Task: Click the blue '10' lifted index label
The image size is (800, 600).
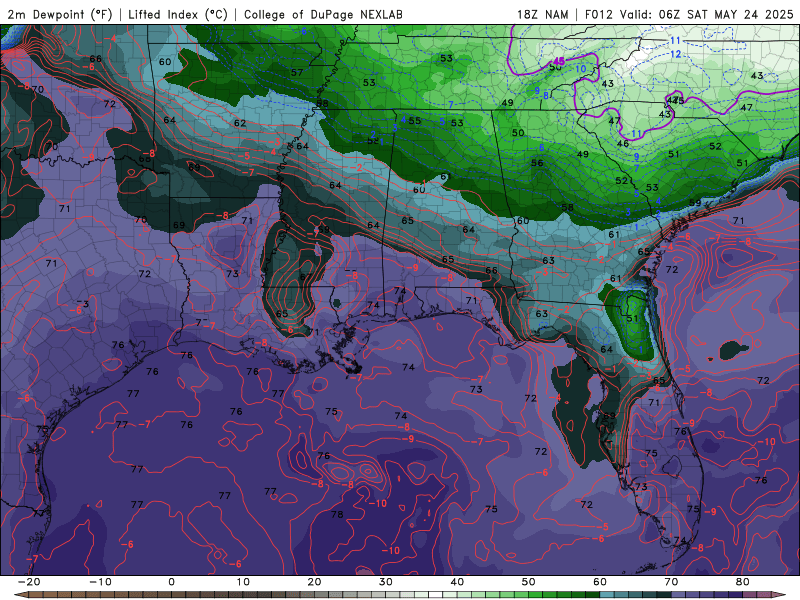Action: (x=581, y=68)
